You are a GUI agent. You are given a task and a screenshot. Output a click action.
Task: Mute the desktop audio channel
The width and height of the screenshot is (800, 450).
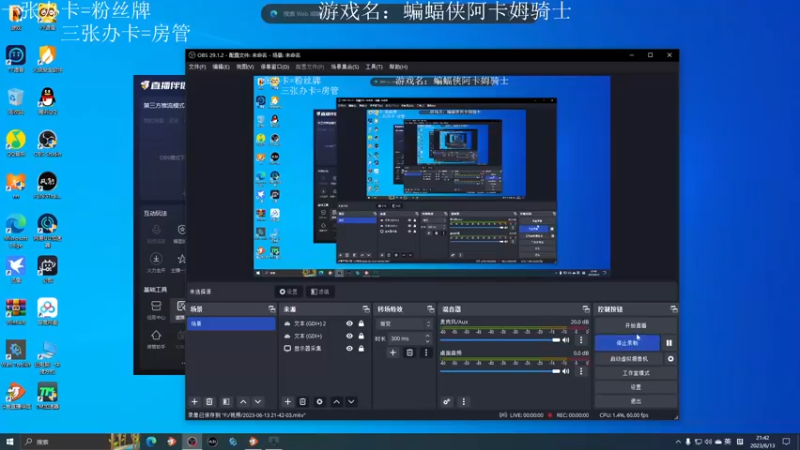566,371
